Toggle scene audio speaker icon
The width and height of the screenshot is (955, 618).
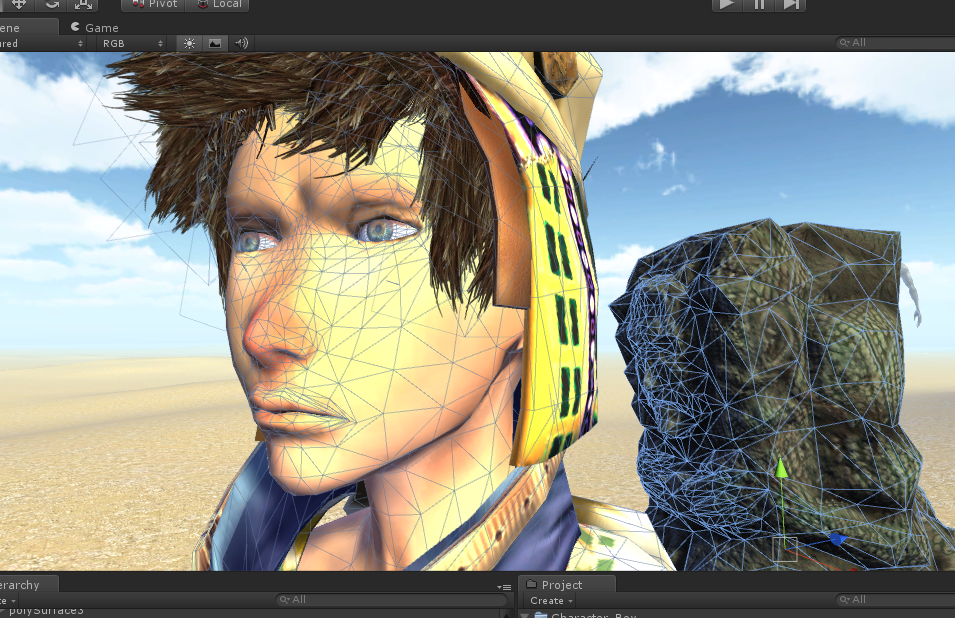(241, 43)
